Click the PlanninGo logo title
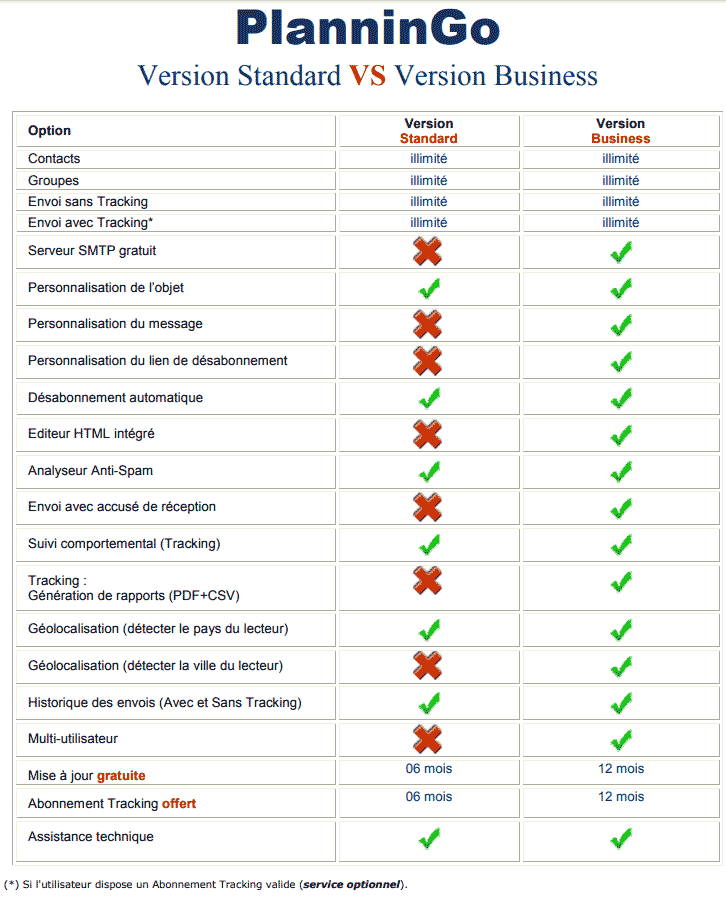The image size is (726, 898). pyautogui.click(x=367, y=28)
